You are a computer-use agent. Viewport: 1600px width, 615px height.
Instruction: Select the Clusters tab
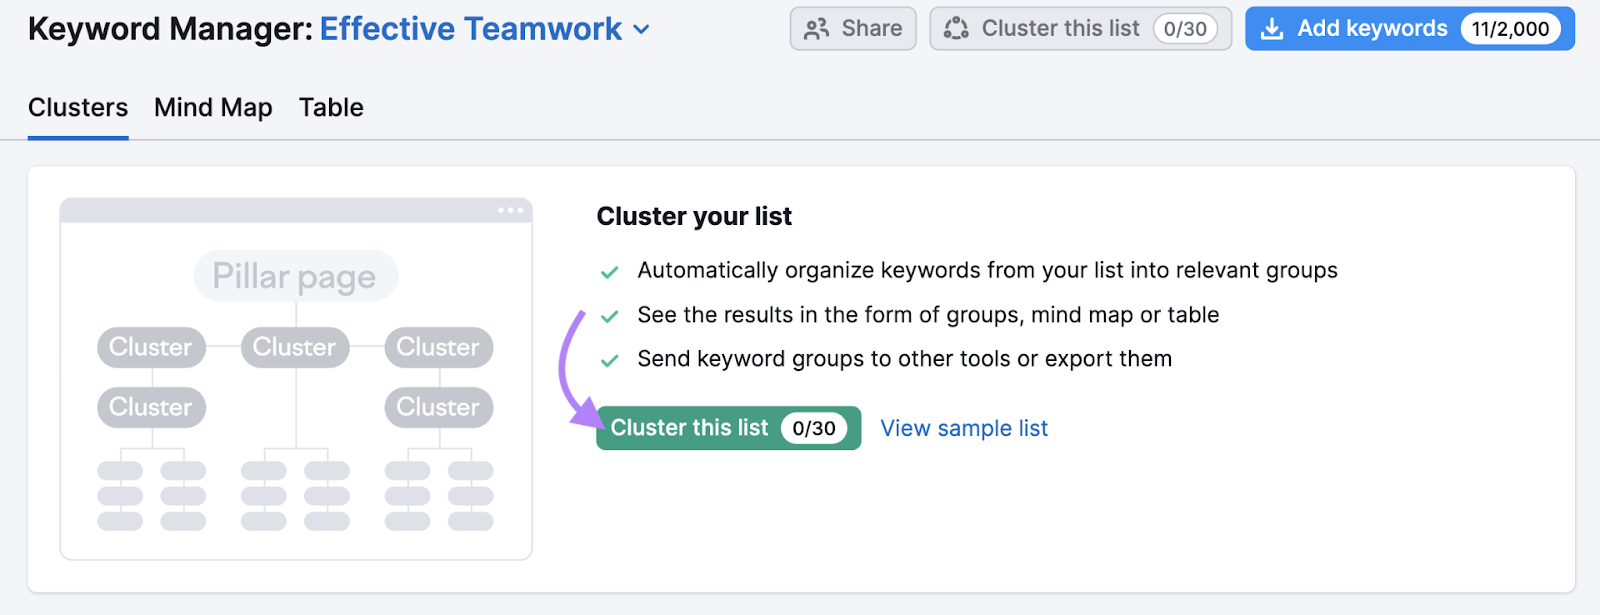tap(78, 108)
